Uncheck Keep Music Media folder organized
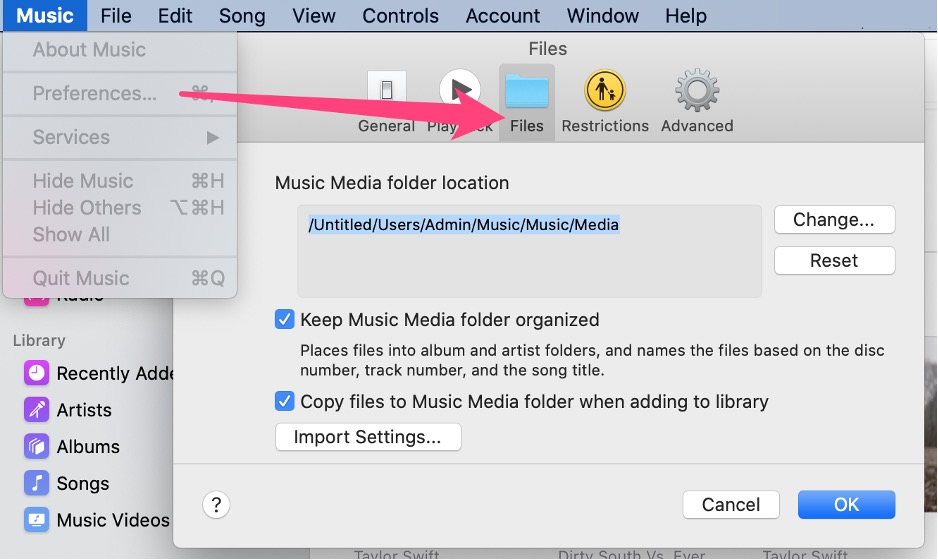The image size is (938, 560). click(285, 320)
